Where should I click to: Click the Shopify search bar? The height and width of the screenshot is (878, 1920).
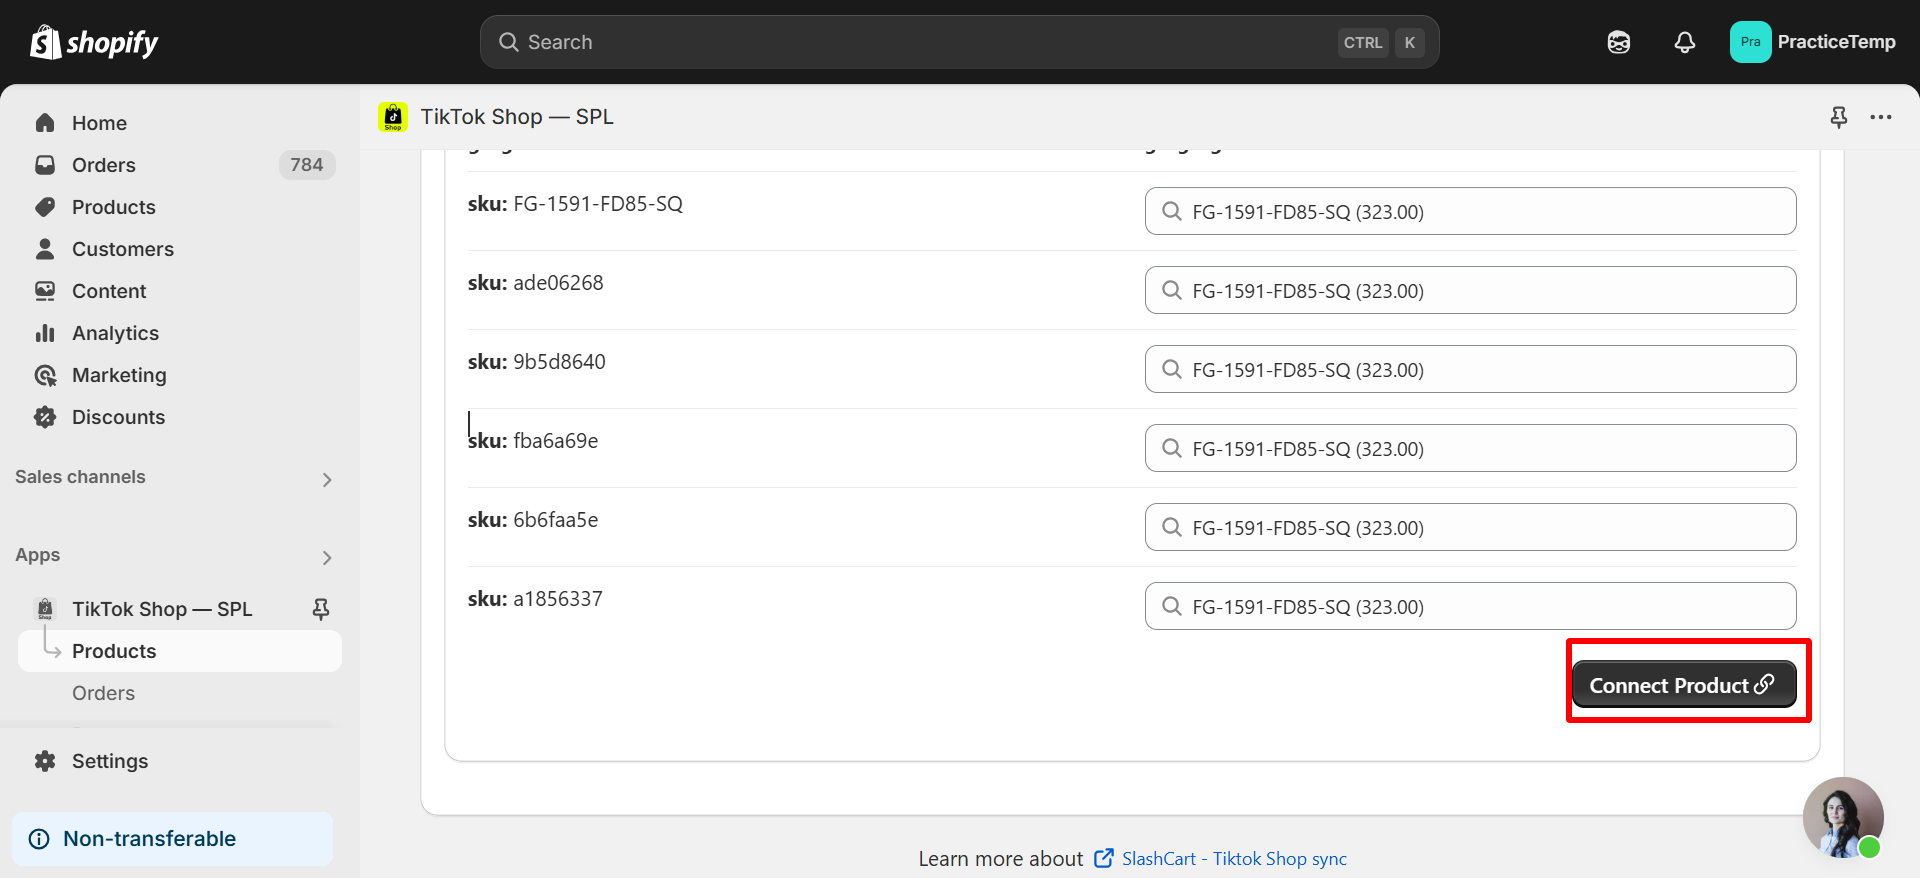pos(958,42)
